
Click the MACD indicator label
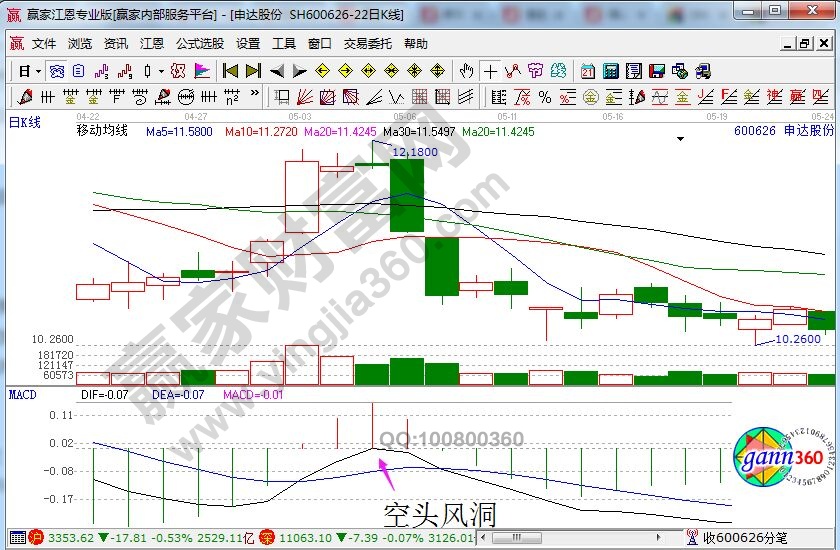pos(22,394)
